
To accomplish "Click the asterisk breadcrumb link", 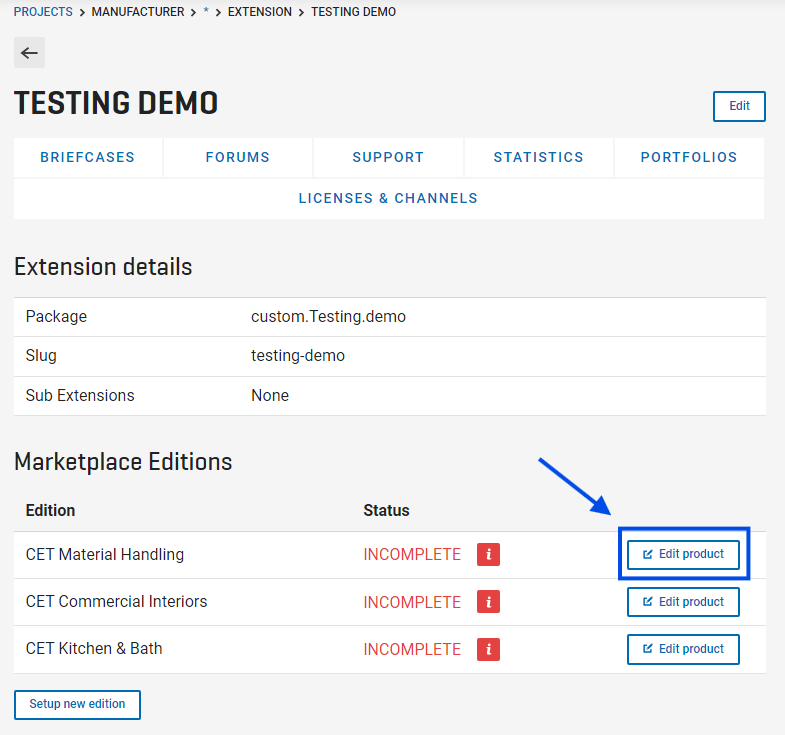I will (x=206, y=12).
